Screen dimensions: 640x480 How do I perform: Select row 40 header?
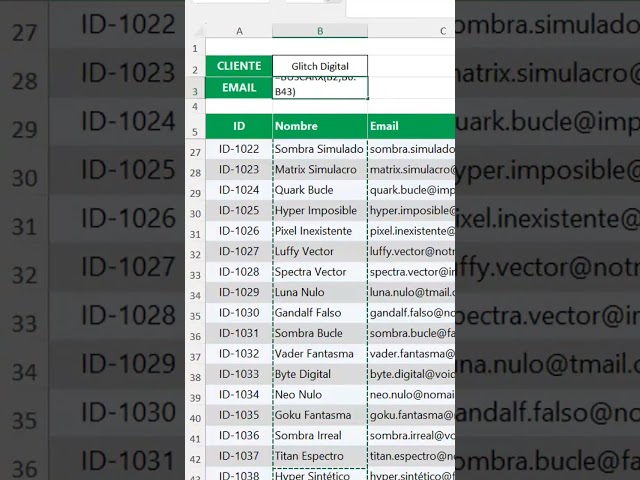click(x=195, y=418)
